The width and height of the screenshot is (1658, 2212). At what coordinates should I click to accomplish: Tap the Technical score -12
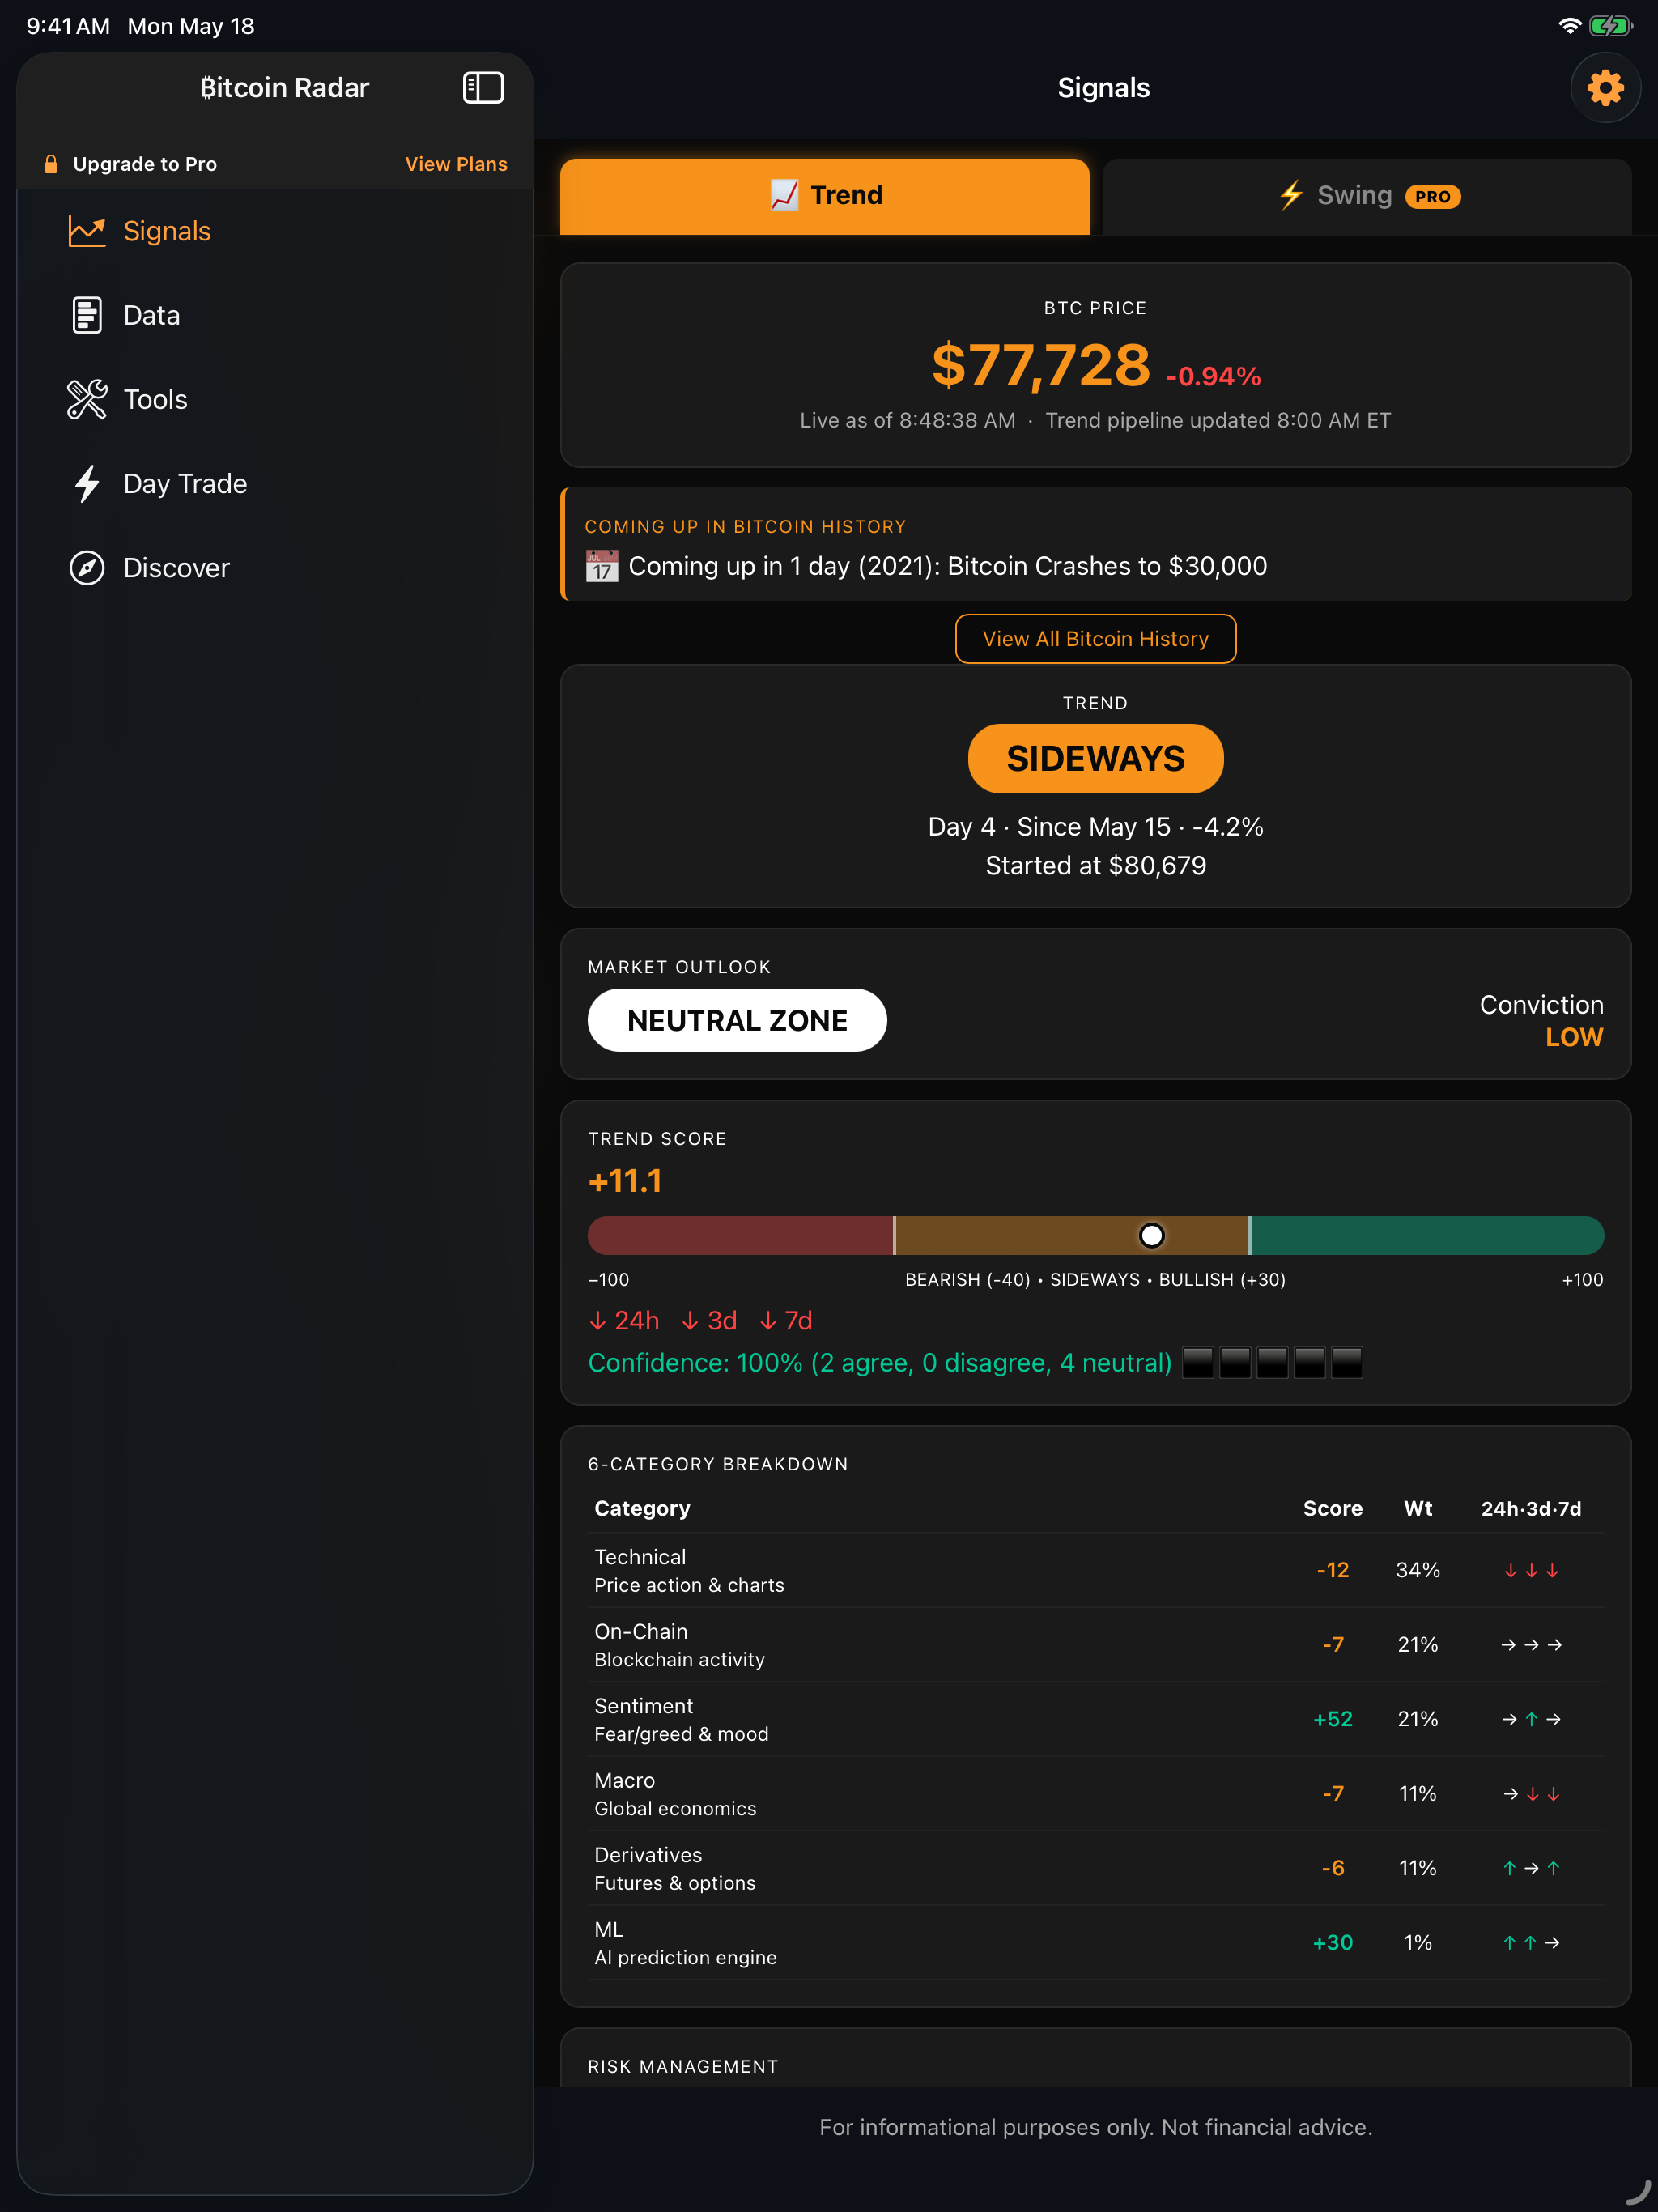1333,1570
